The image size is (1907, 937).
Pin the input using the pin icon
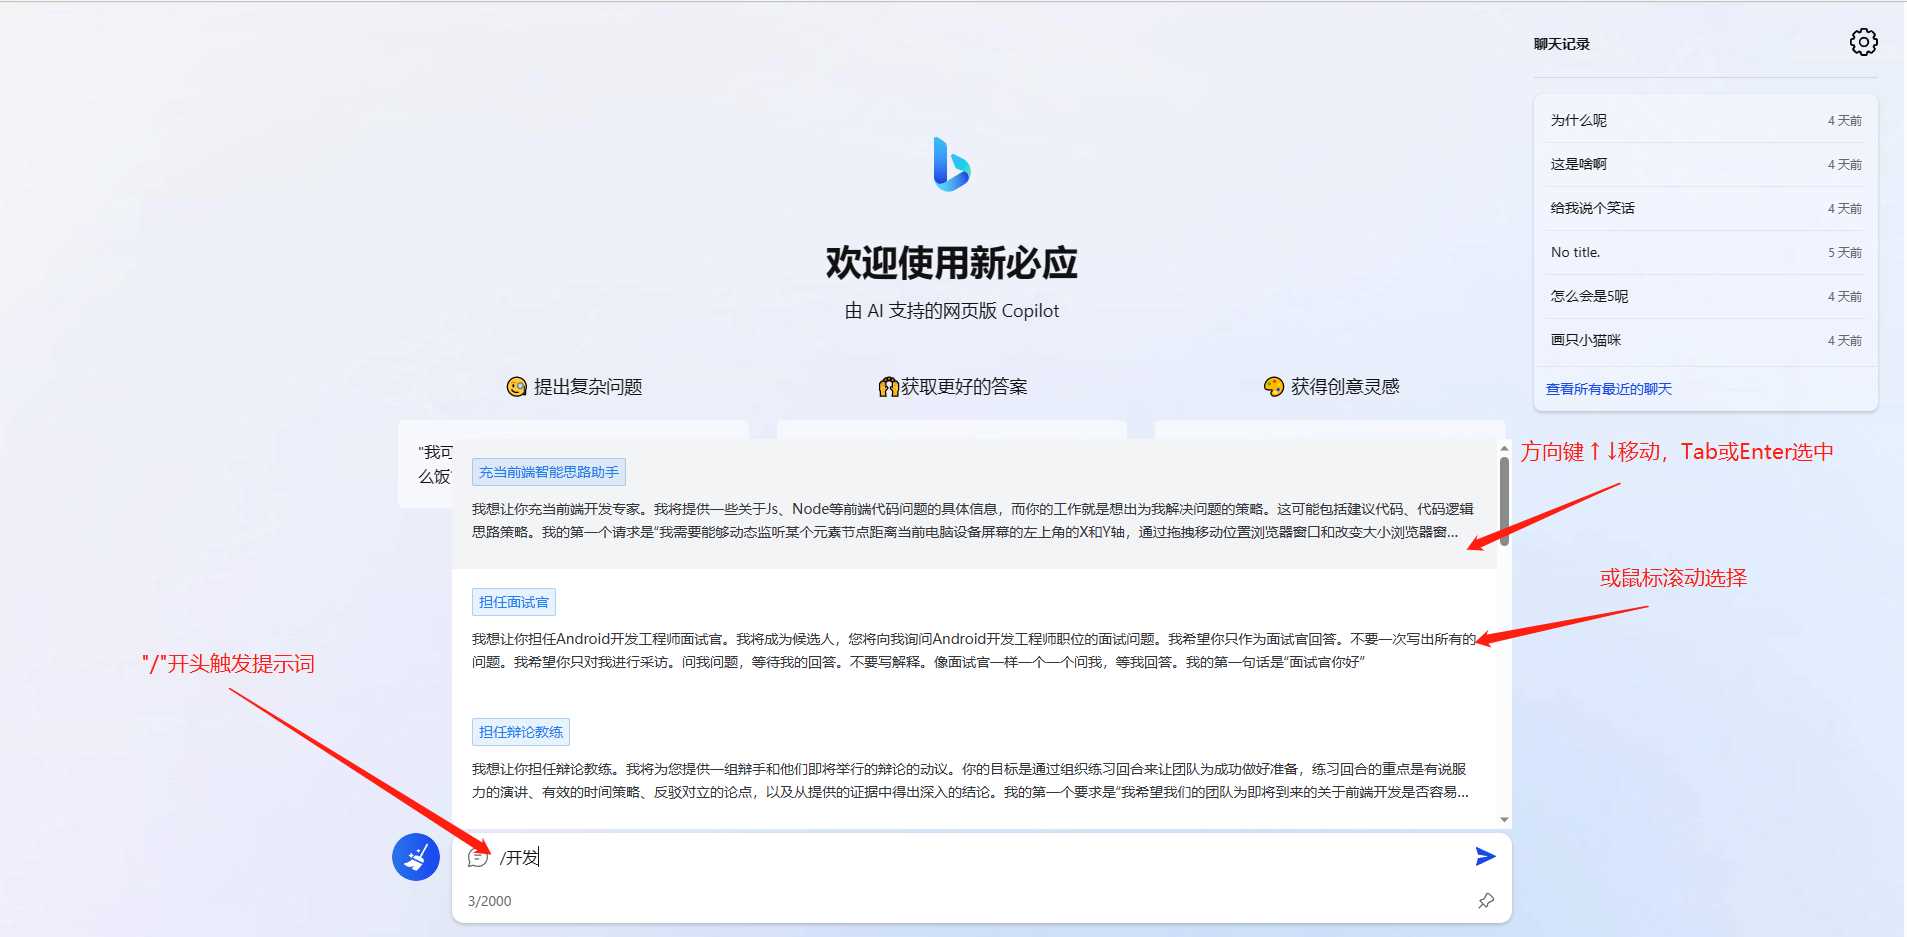[x=1486, y=900]
